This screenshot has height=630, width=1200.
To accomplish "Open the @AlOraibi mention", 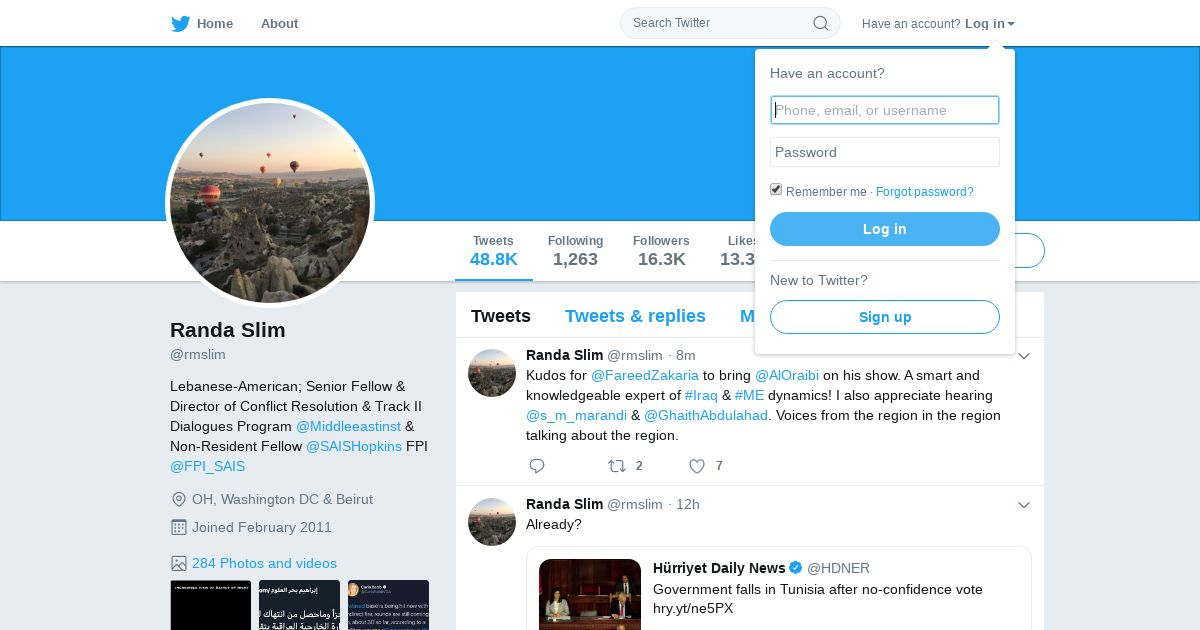I will tap(787, 375).
